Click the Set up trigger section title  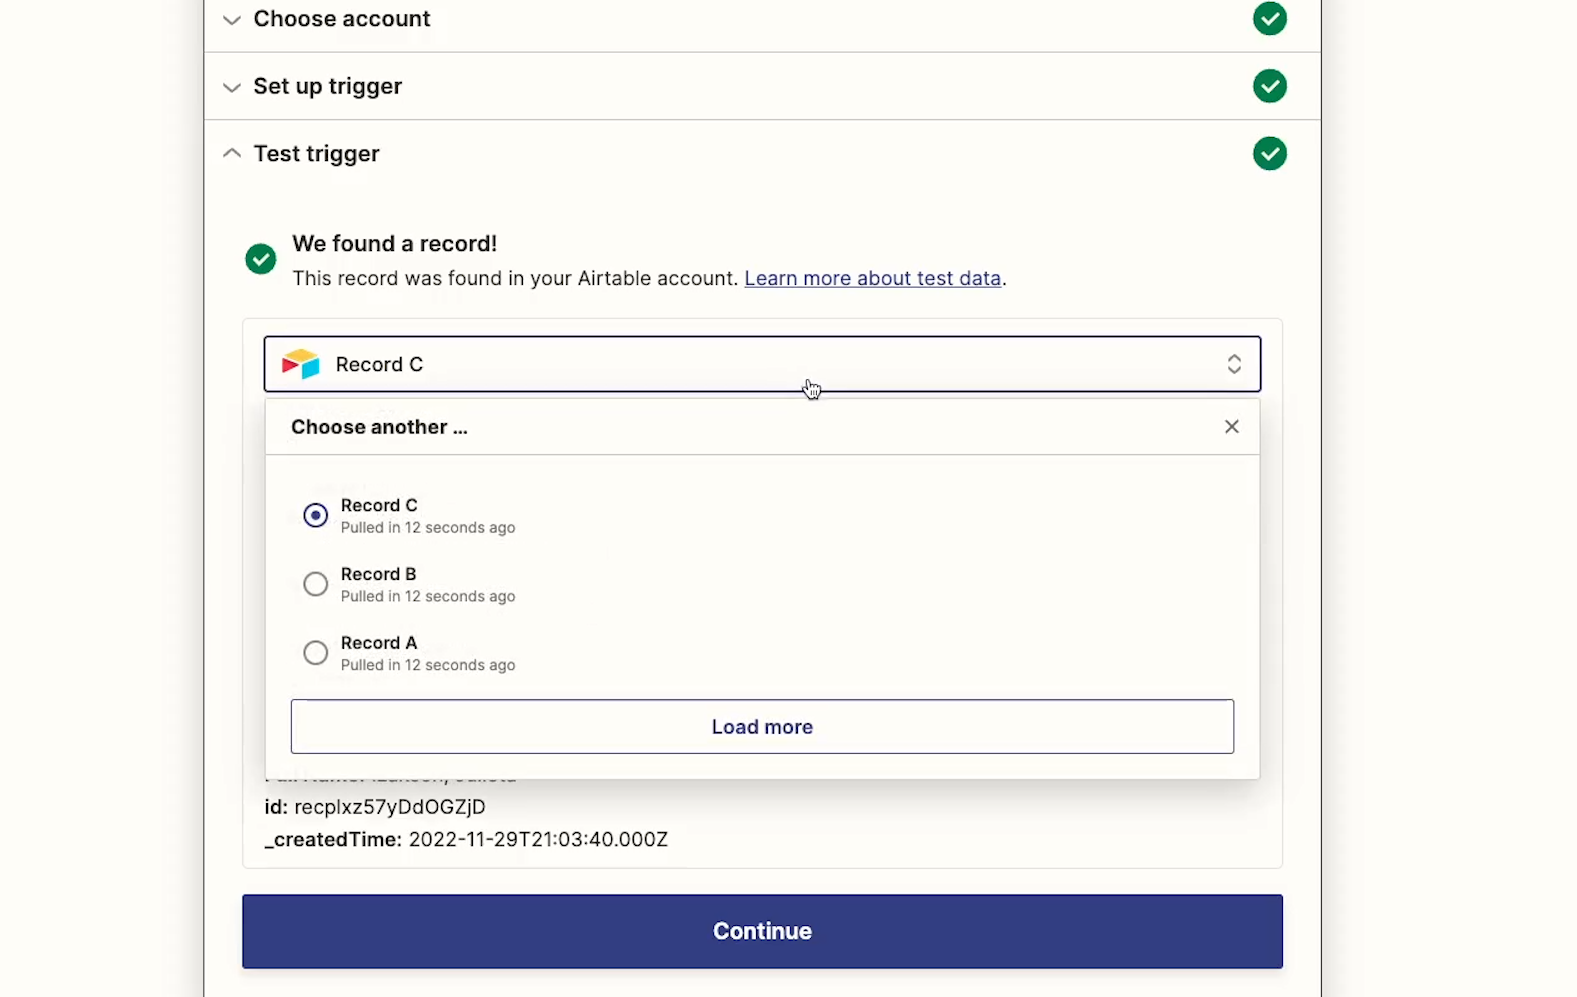(327, 86)
